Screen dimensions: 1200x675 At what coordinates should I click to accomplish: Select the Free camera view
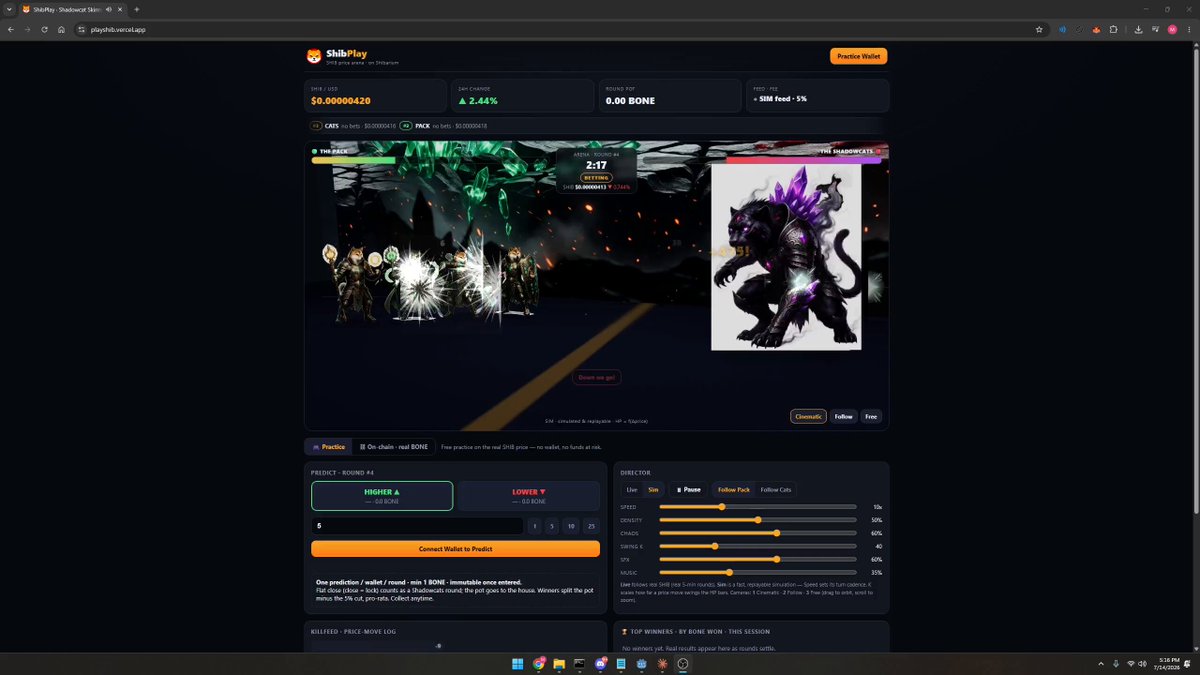click(871, 416)
